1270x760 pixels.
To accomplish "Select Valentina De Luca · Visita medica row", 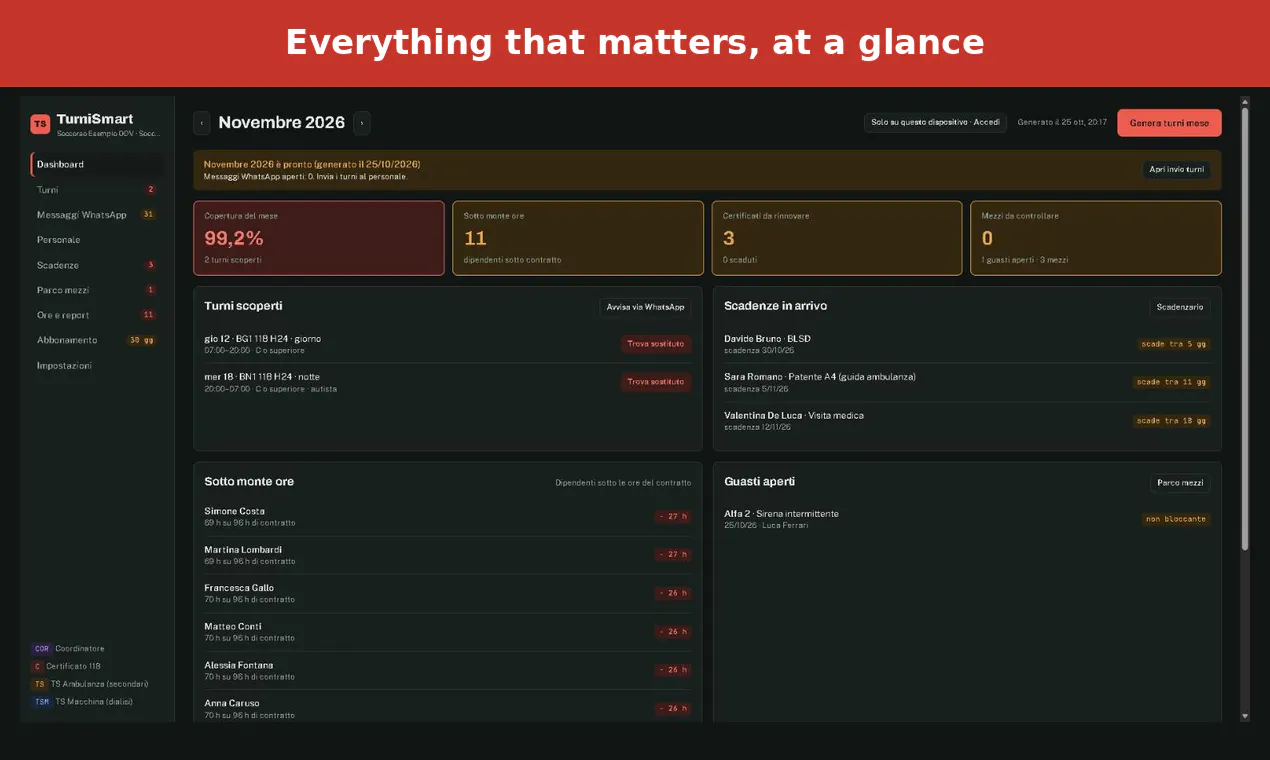I will [967, 420].
